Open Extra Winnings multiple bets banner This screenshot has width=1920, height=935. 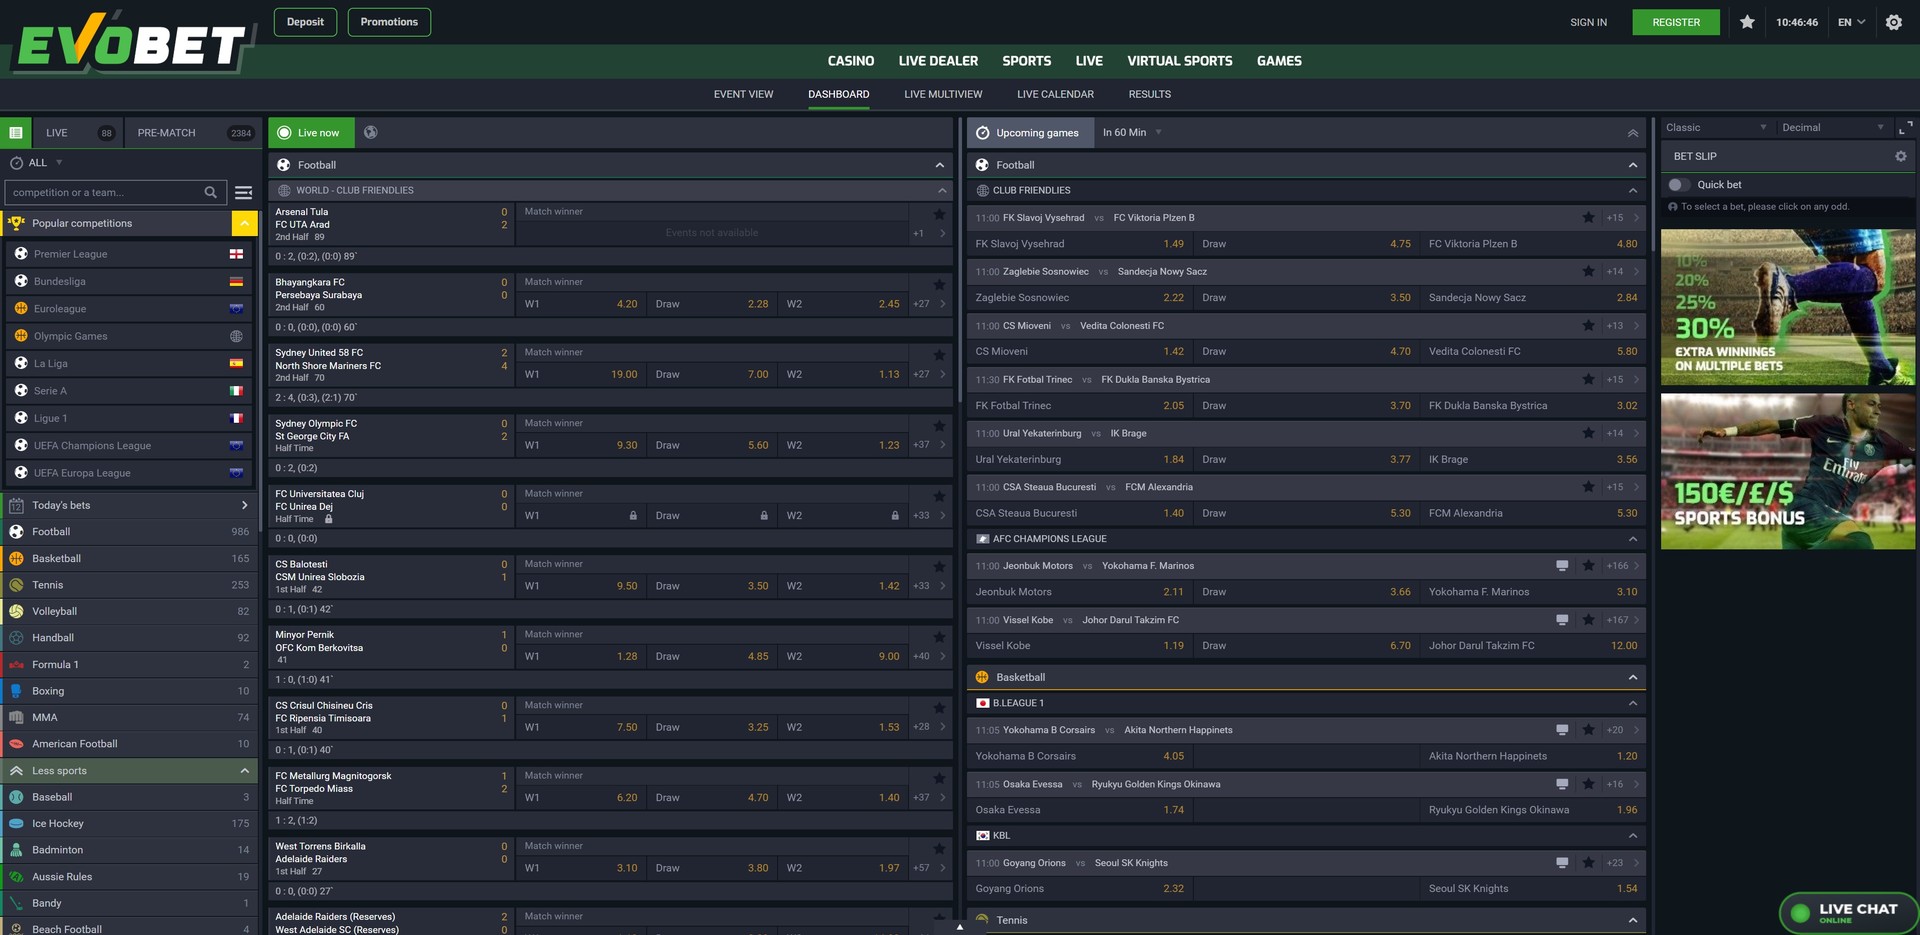1788,307
